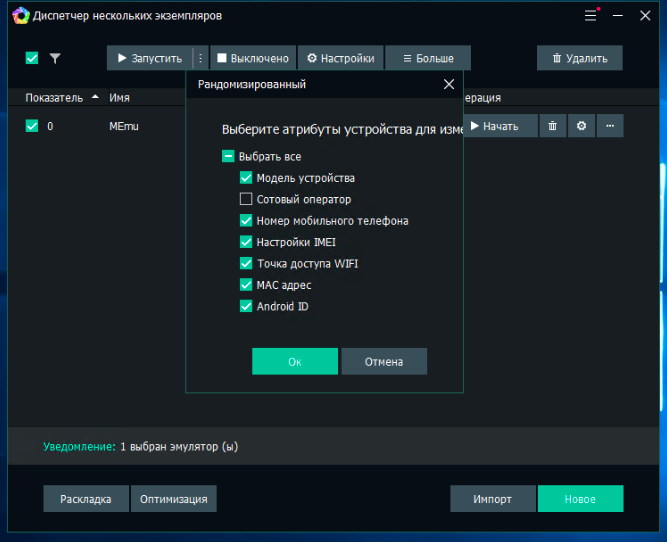Open the hamburger menu in title bar
667x542 pixels.
(x=590, y=16)
